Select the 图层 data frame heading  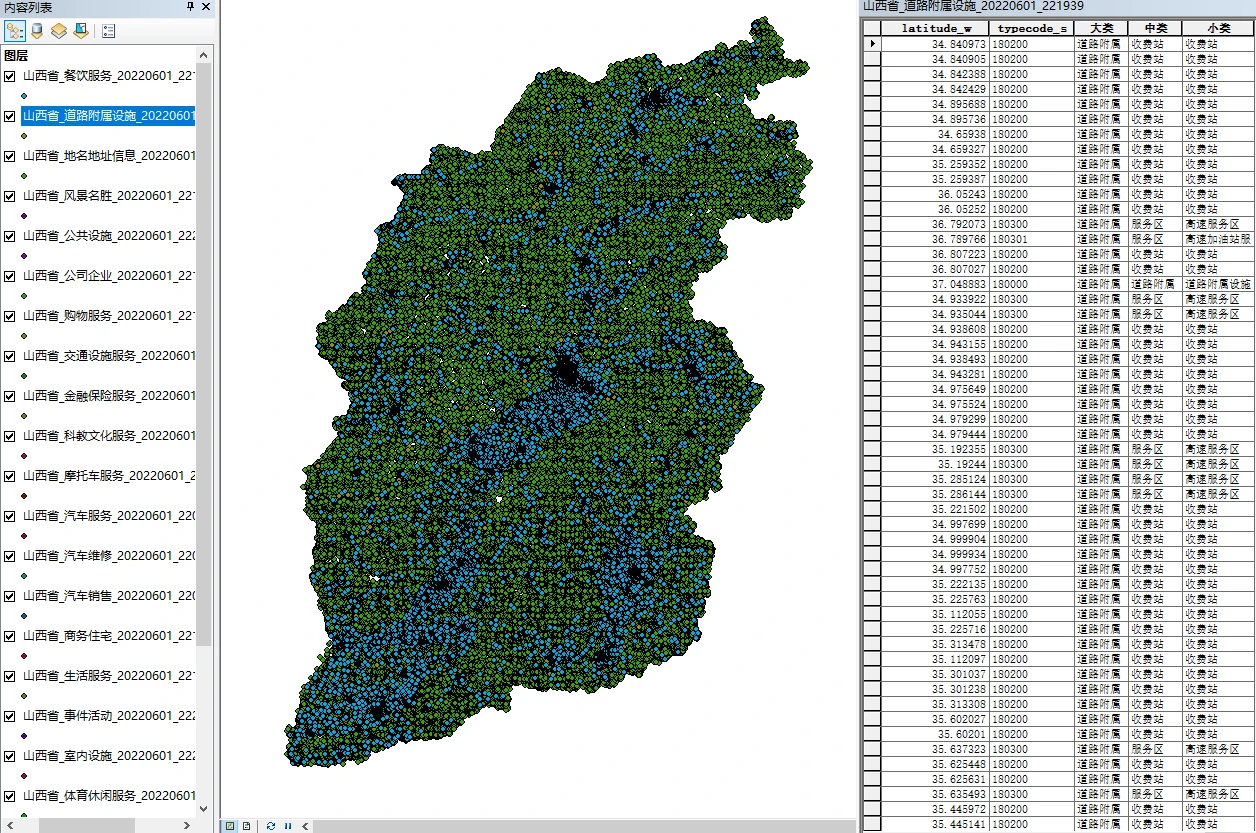click(x=16, y=56)
